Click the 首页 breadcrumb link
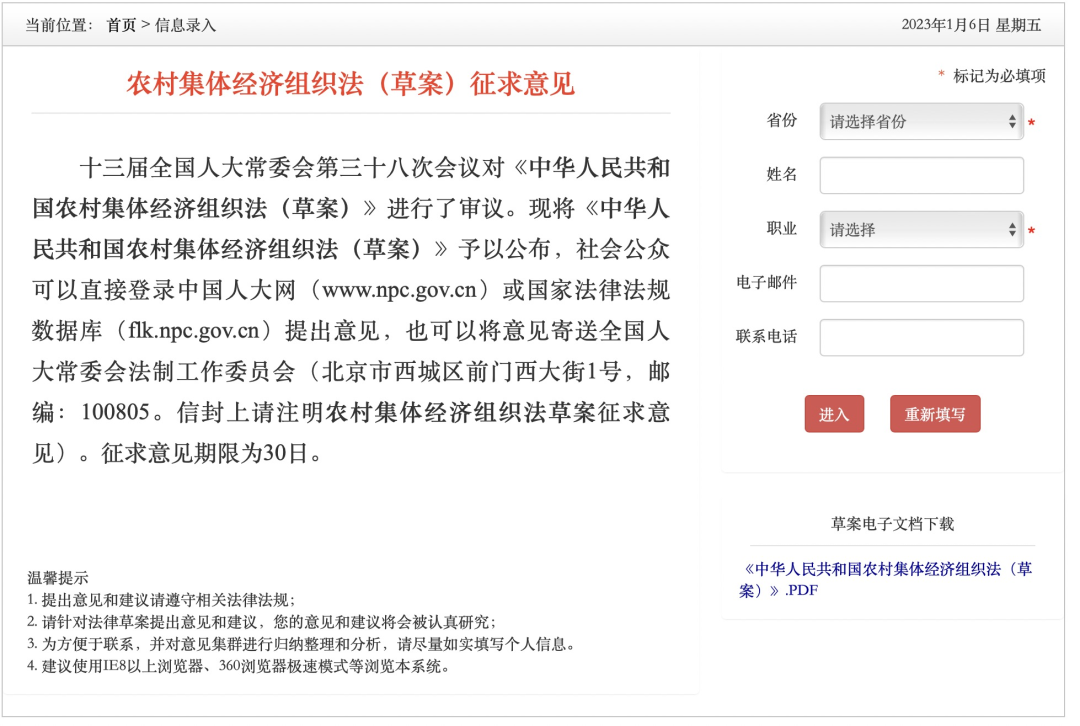Viewport: 1080px width, 726px height. (121, 25)
